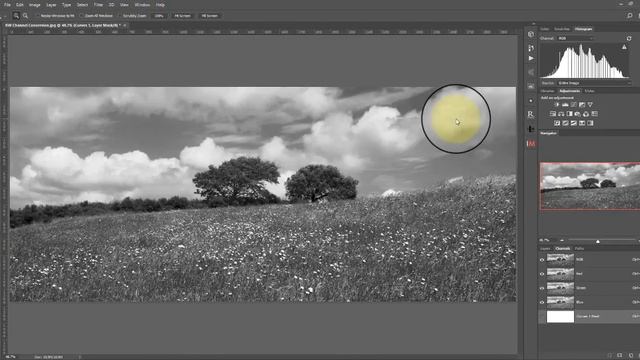Add an Exposure adjustment

point(582,105)
